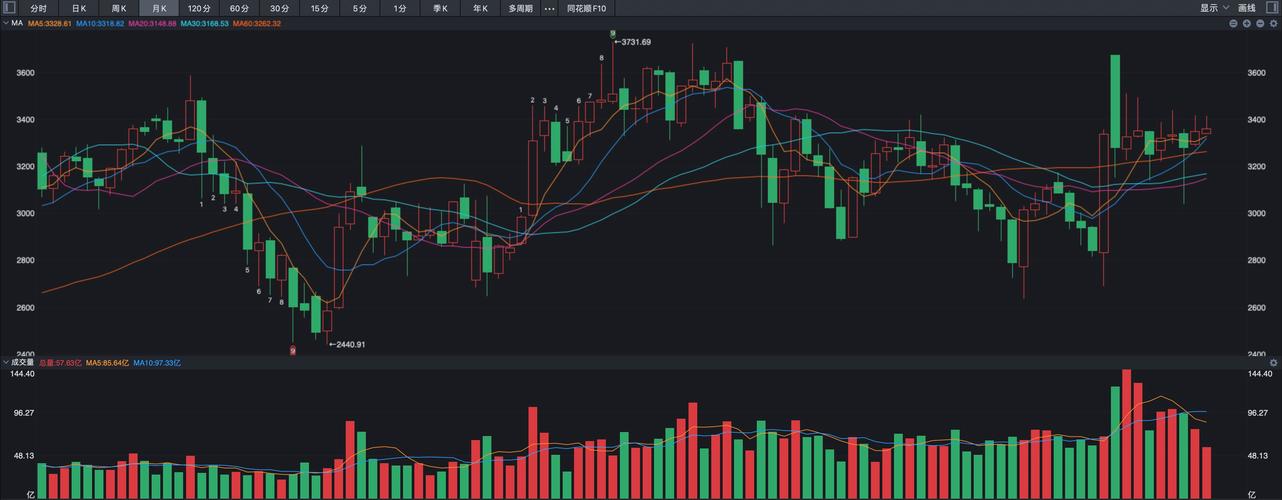Viewport: 1282px width, 500px height.
Task: Click the 3731.69 high price marker
Action: click(634, 42)
